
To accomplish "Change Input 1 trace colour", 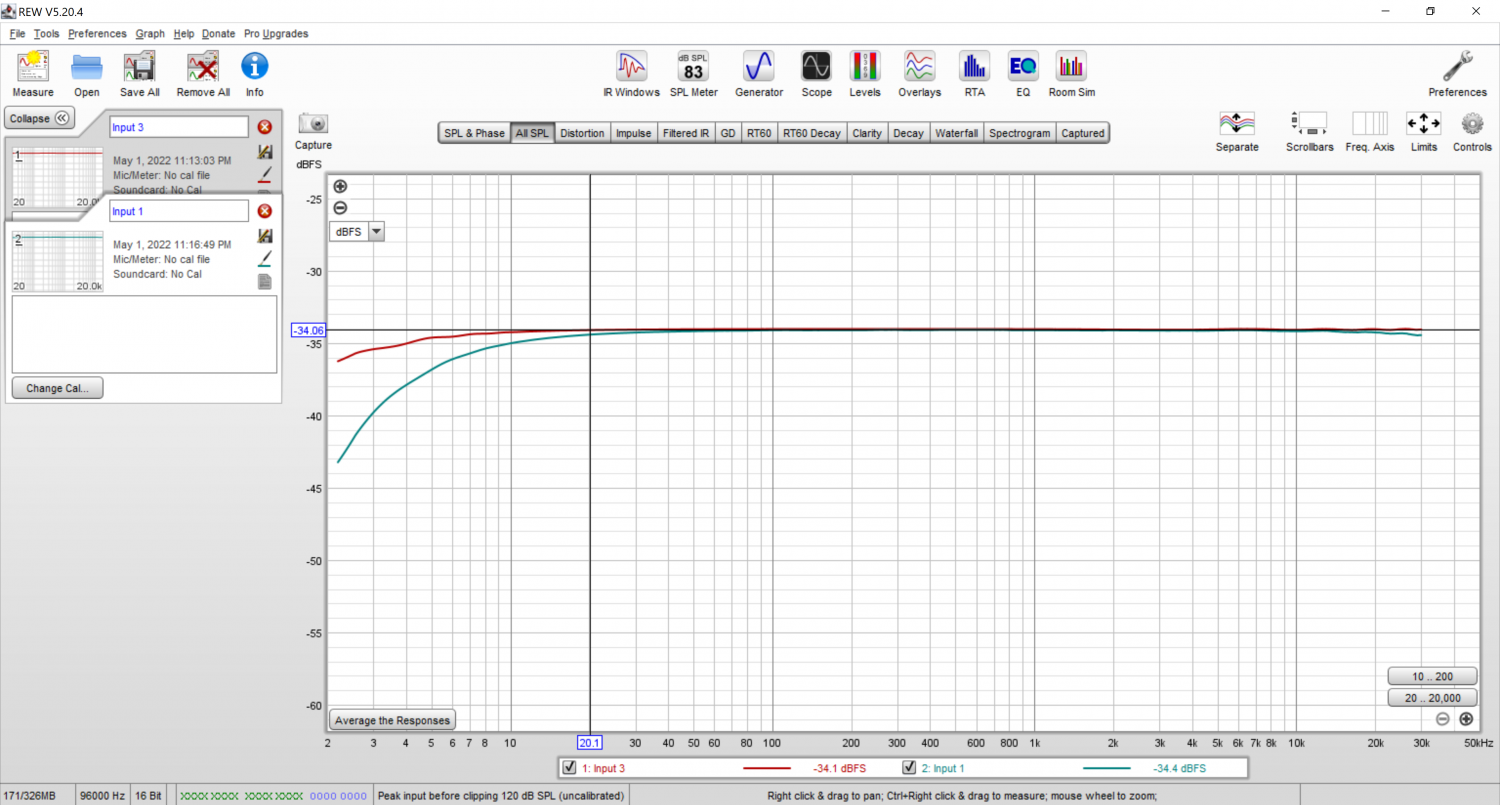I will coord(265,258).
